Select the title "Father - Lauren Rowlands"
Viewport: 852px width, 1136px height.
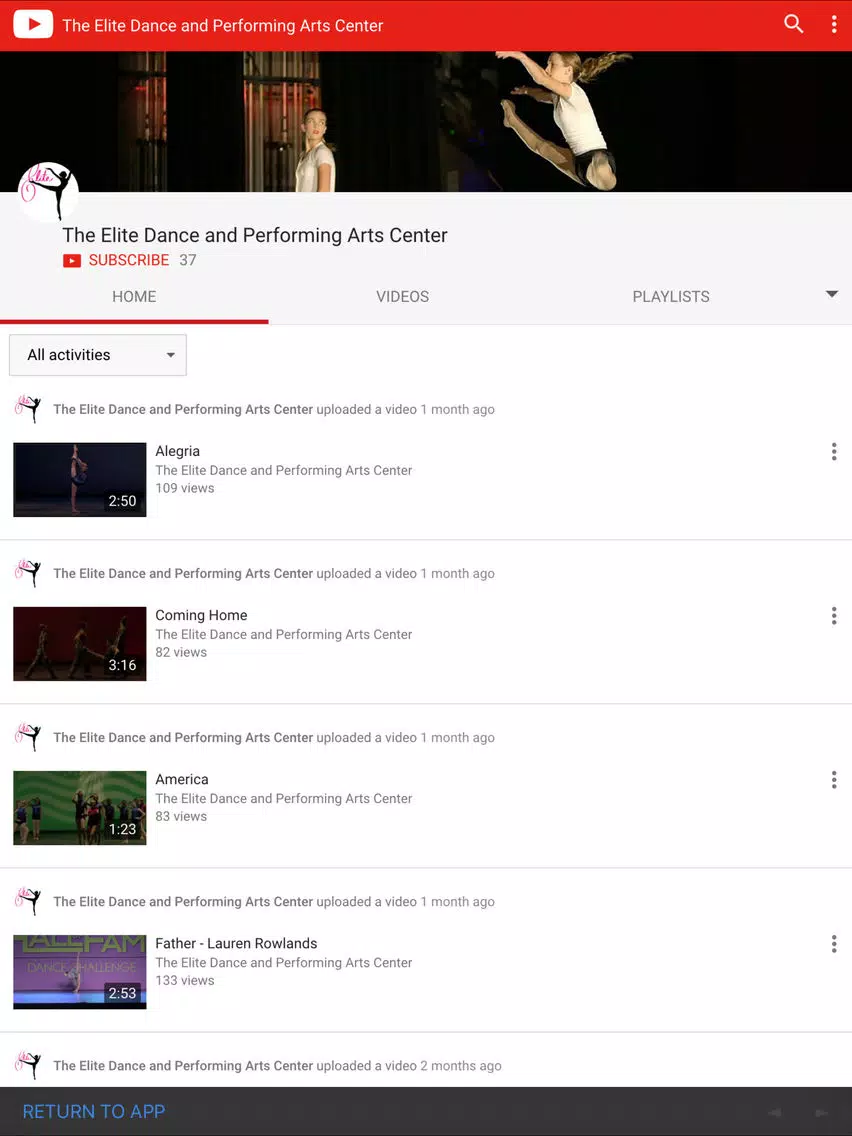[236, 943]
